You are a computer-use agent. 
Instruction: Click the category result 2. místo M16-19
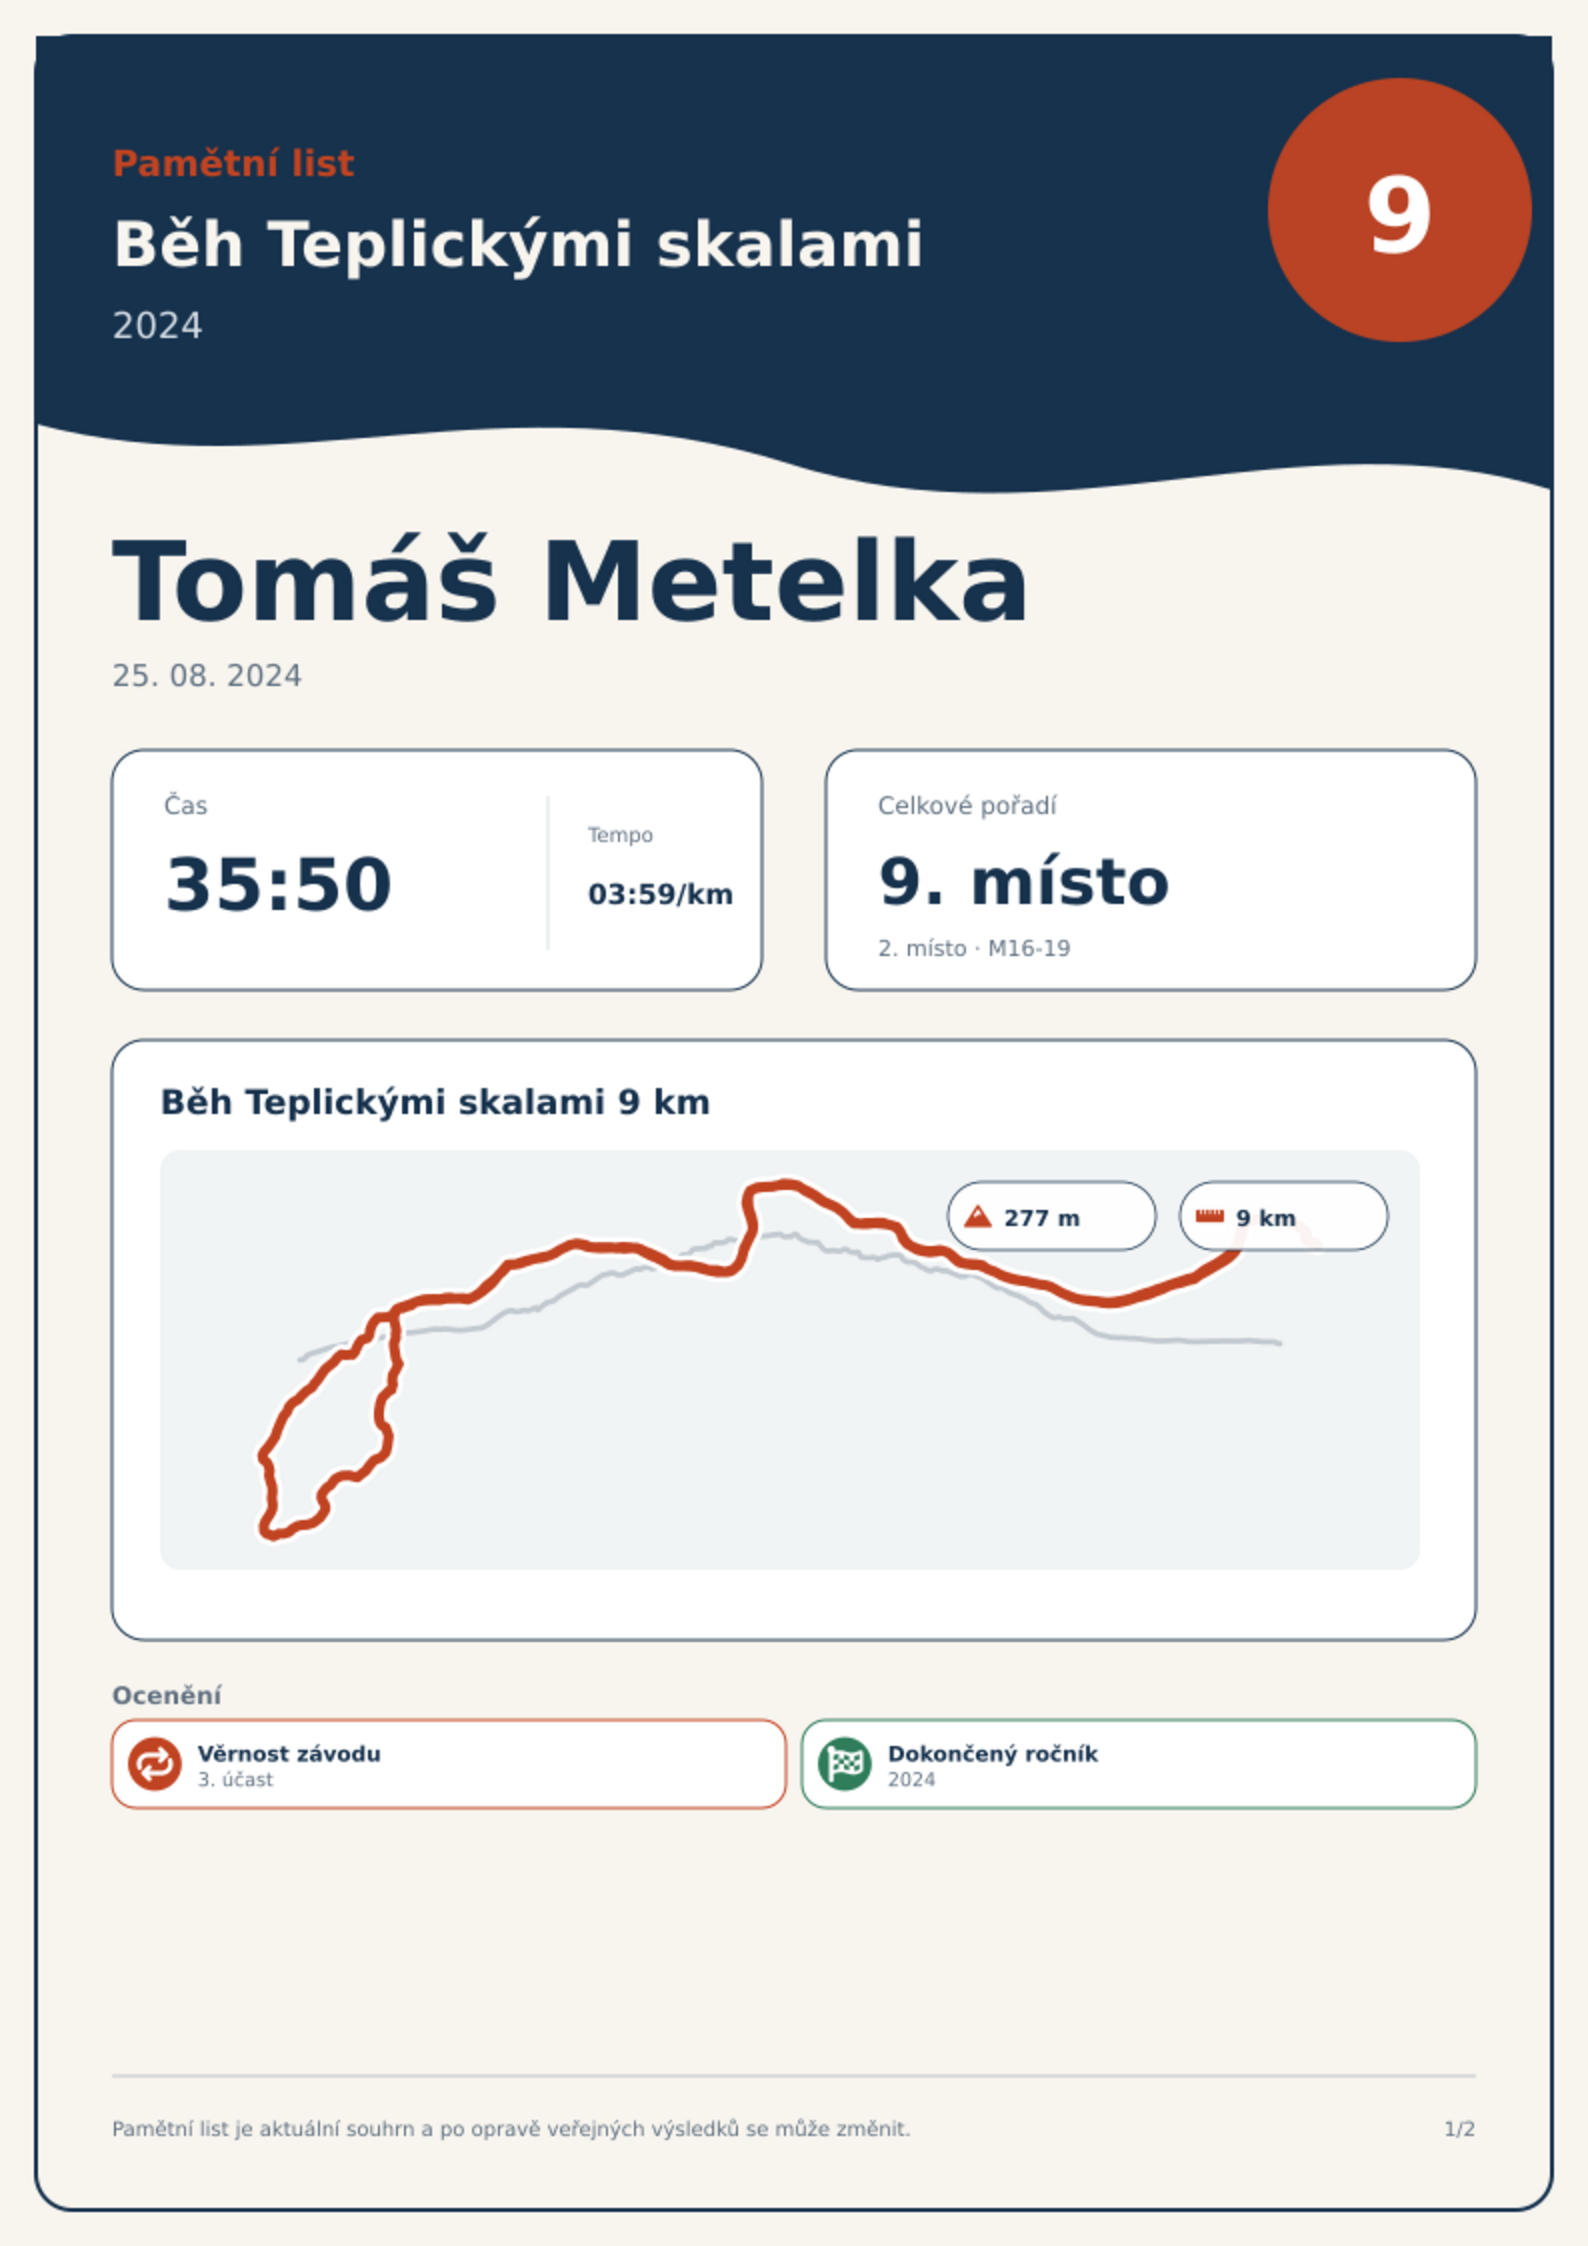point(974,948)
